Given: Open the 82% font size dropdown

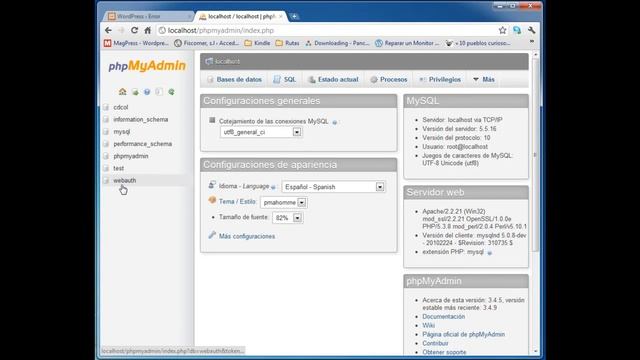Looking at the screenshot, I should point(288,218).
